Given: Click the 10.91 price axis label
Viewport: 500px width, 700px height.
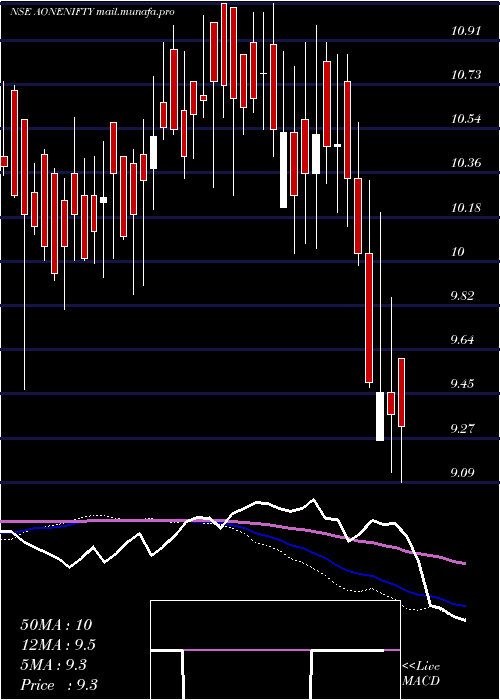Looking at the screenshot, I should coord(466,31).
